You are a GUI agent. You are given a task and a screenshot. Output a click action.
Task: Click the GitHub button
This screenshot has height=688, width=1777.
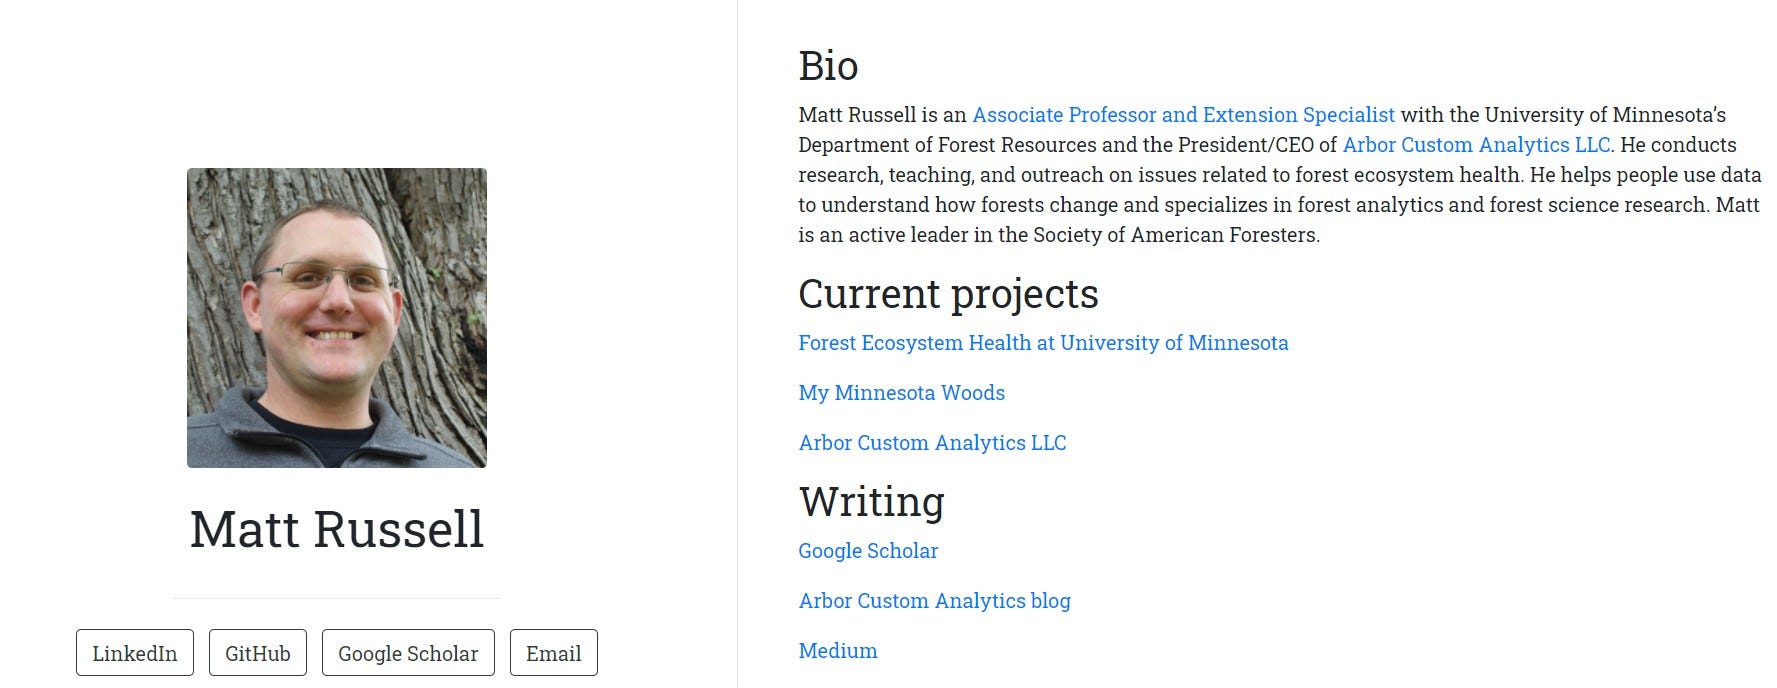coord(258,653)
